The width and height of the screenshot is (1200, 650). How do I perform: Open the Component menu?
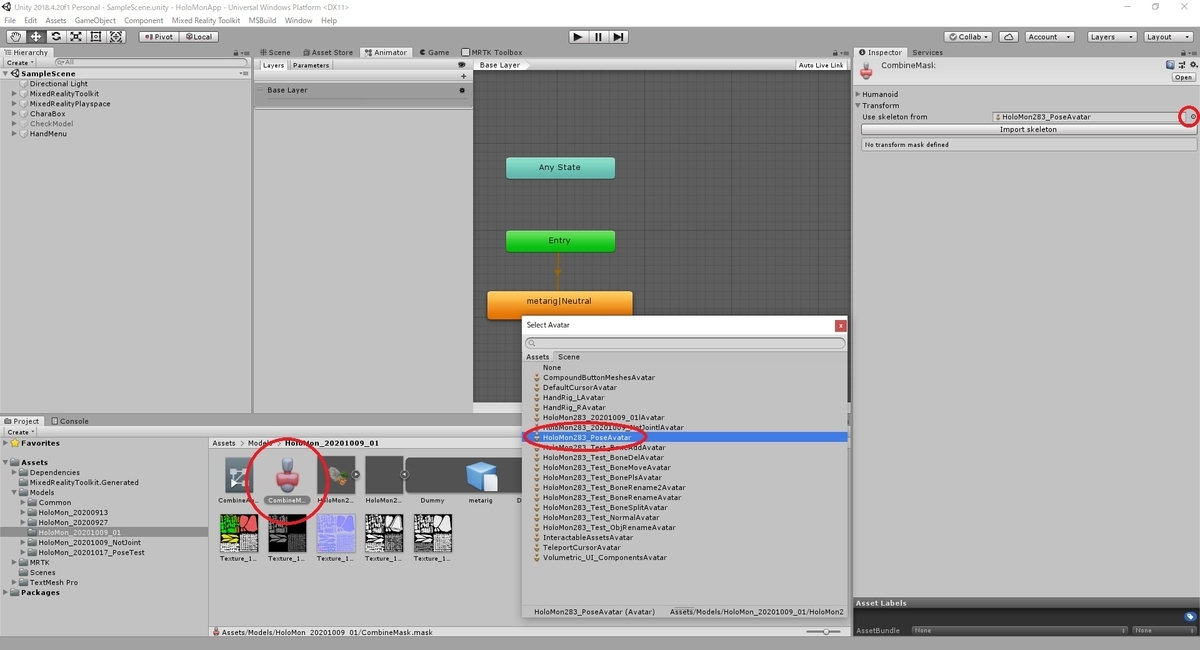point(144,20)
